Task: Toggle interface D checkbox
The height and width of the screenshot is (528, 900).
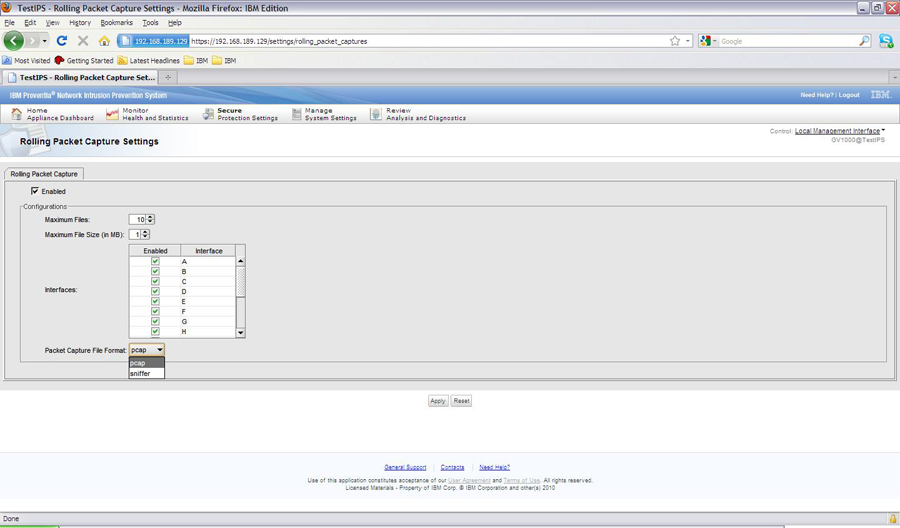Action: click(x=155, y=291)
